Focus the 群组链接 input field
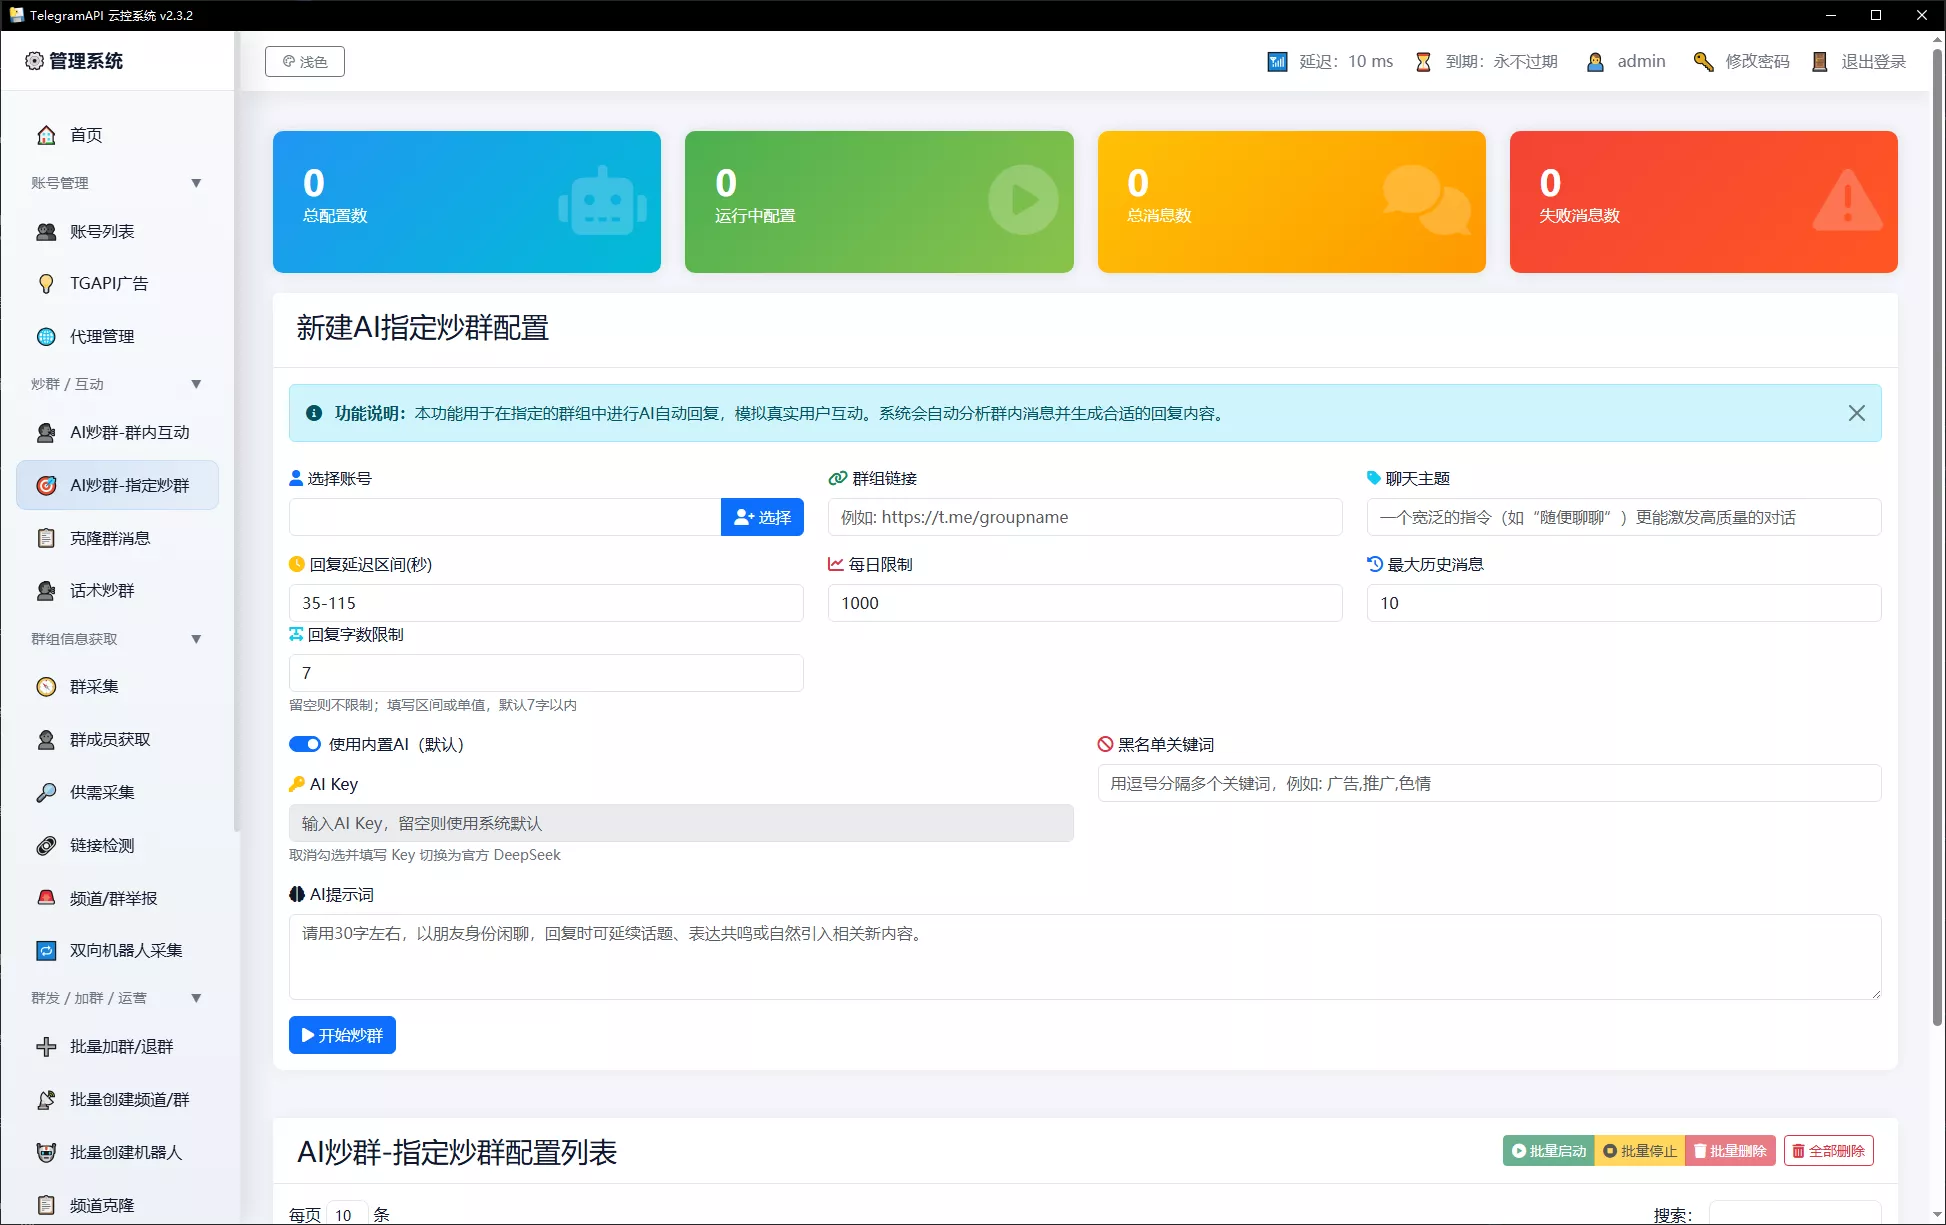 click(1085, 517)
